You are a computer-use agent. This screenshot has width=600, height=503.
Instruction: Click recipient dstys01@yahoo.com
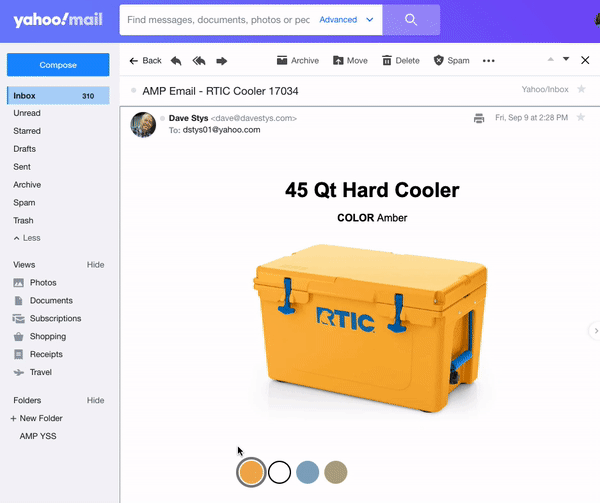point(222,130)
